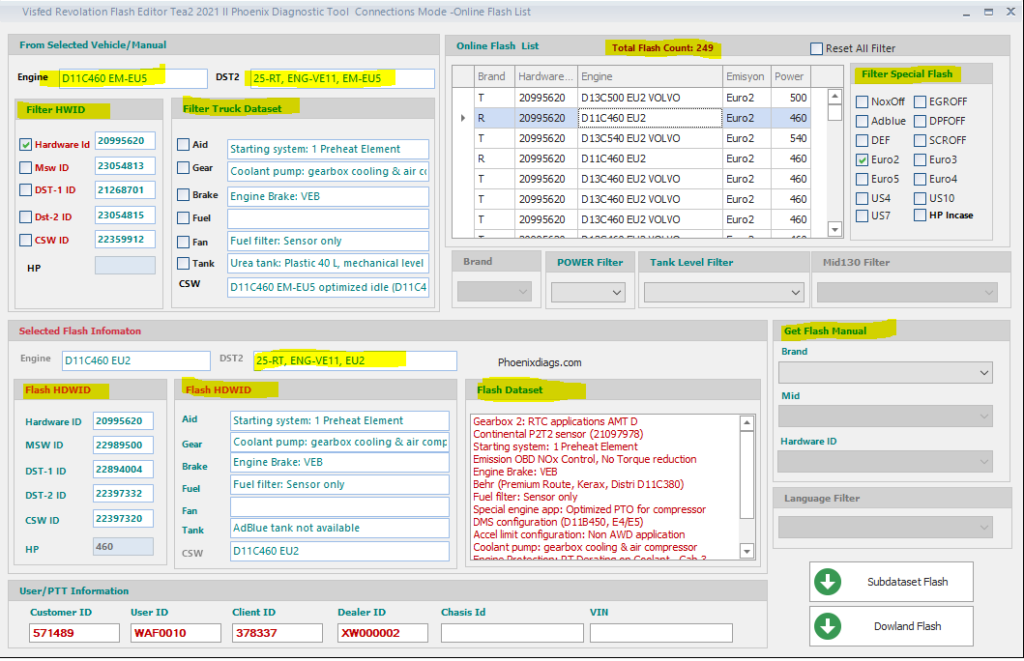Click the Engine field showing D11C460 EM-EU5
This screenshot has height=661, width=1024.
[133, 78]
